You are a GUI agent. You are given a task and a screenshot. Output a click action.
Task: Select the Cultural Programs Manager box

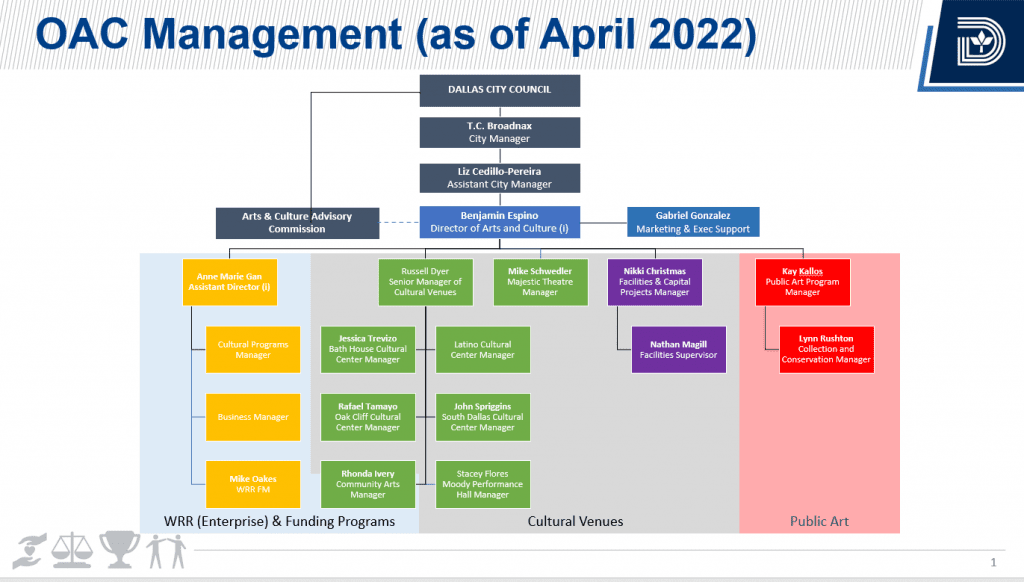[253, 349]
